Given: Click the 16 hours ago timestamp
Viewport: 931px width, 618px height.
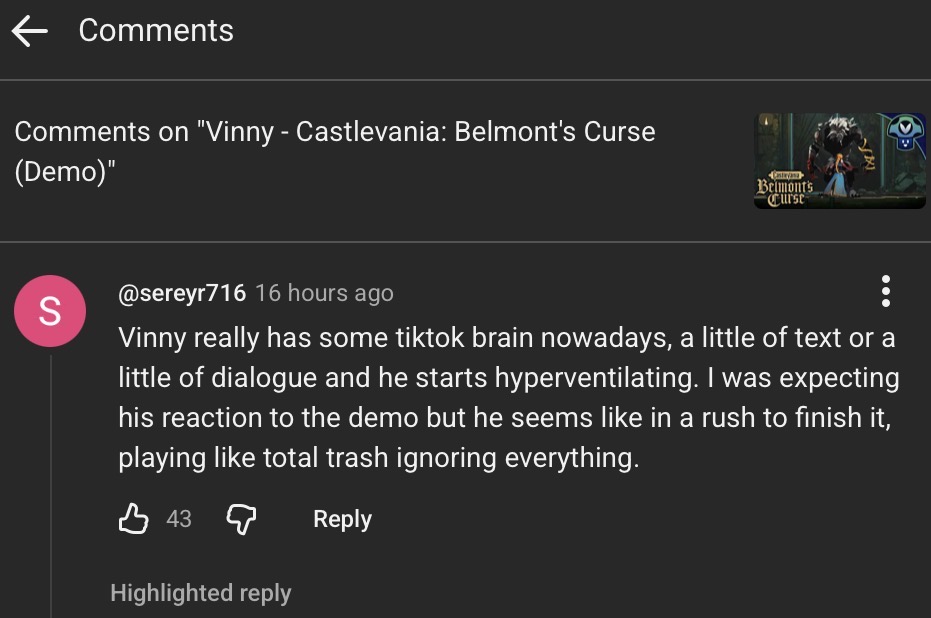Looking at the screenshot, I should pos(324,293).
